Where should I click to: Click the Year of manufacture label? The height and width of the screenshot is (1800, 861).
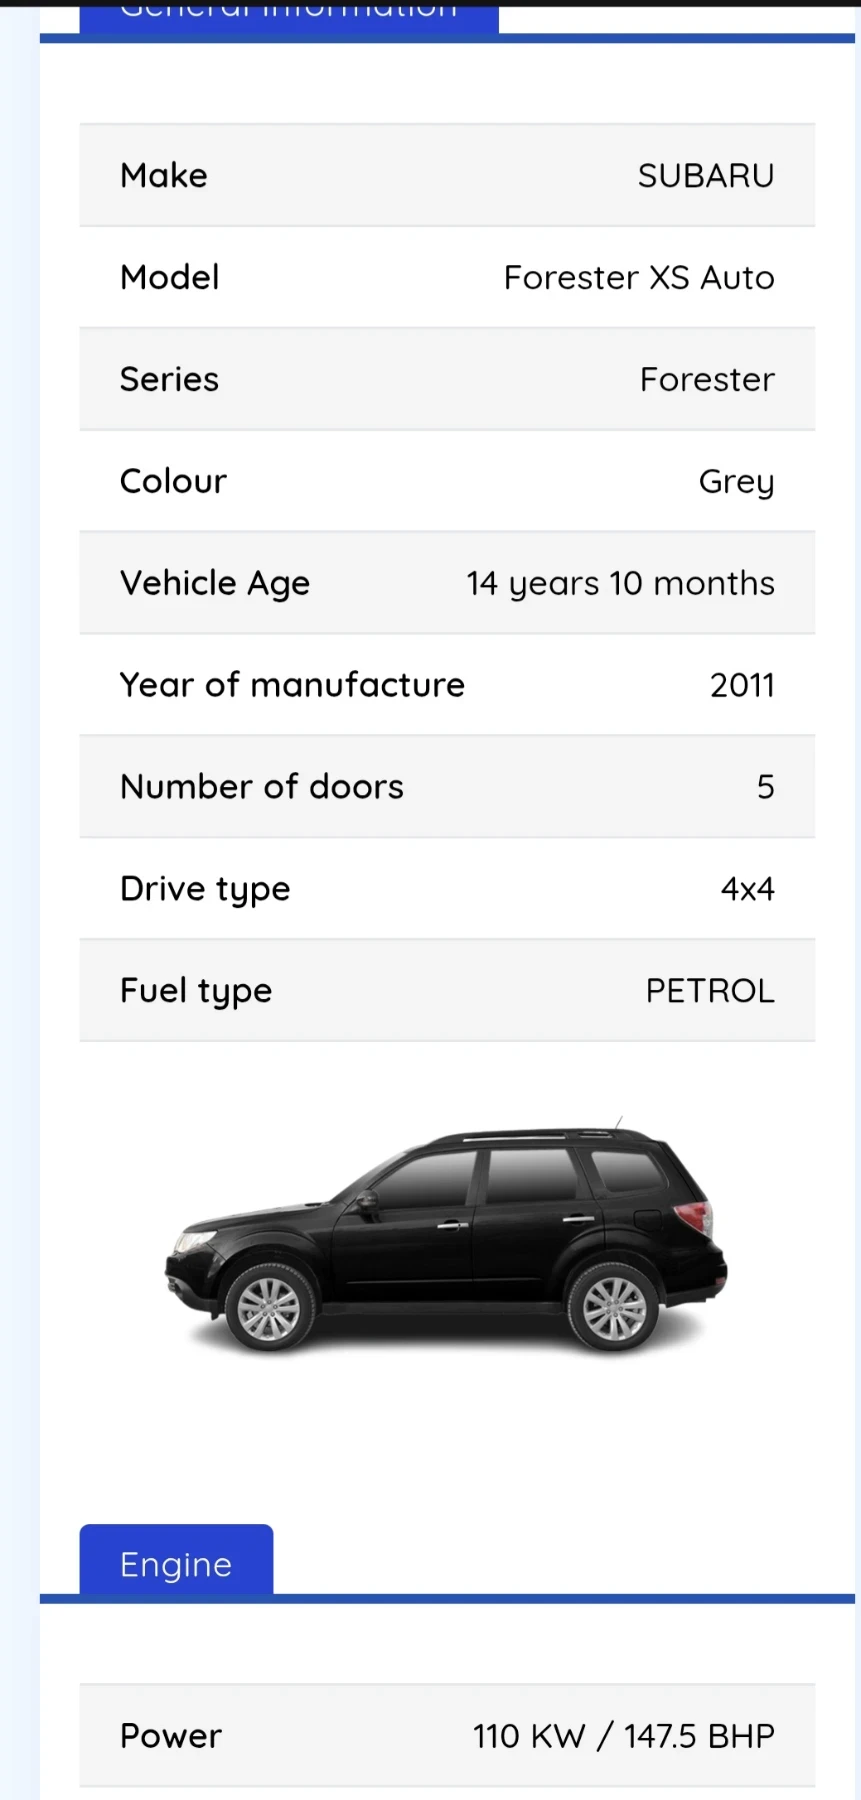pos(292,685)
